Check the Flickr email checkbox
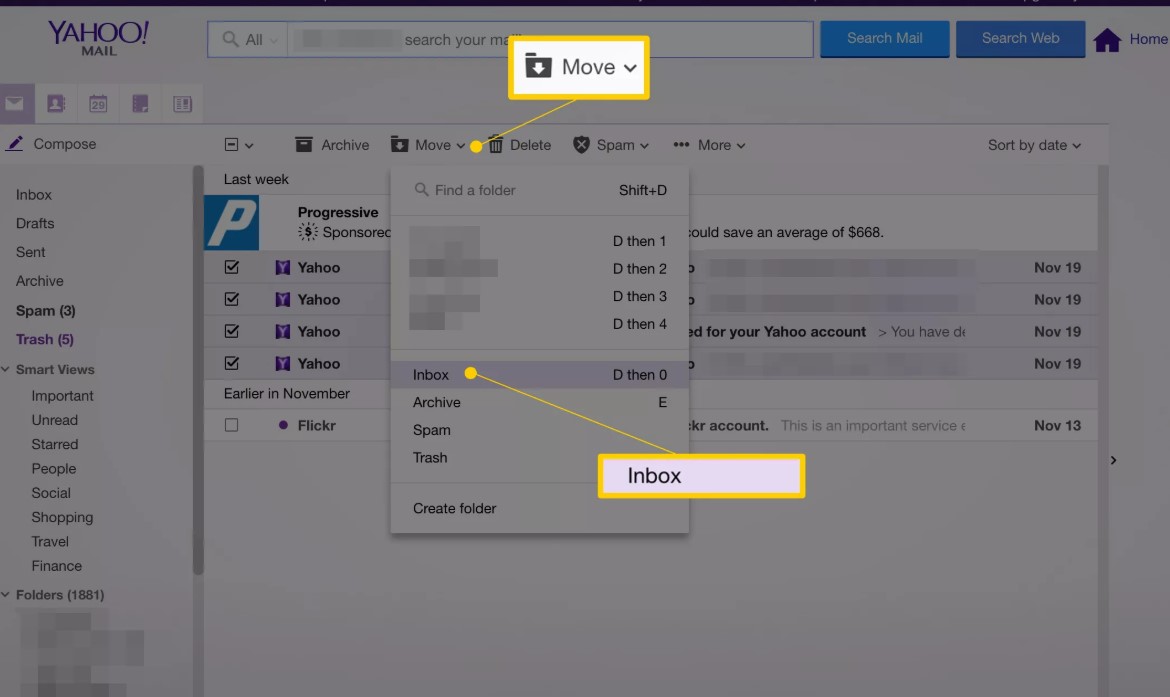 click(x=231, y=425)
